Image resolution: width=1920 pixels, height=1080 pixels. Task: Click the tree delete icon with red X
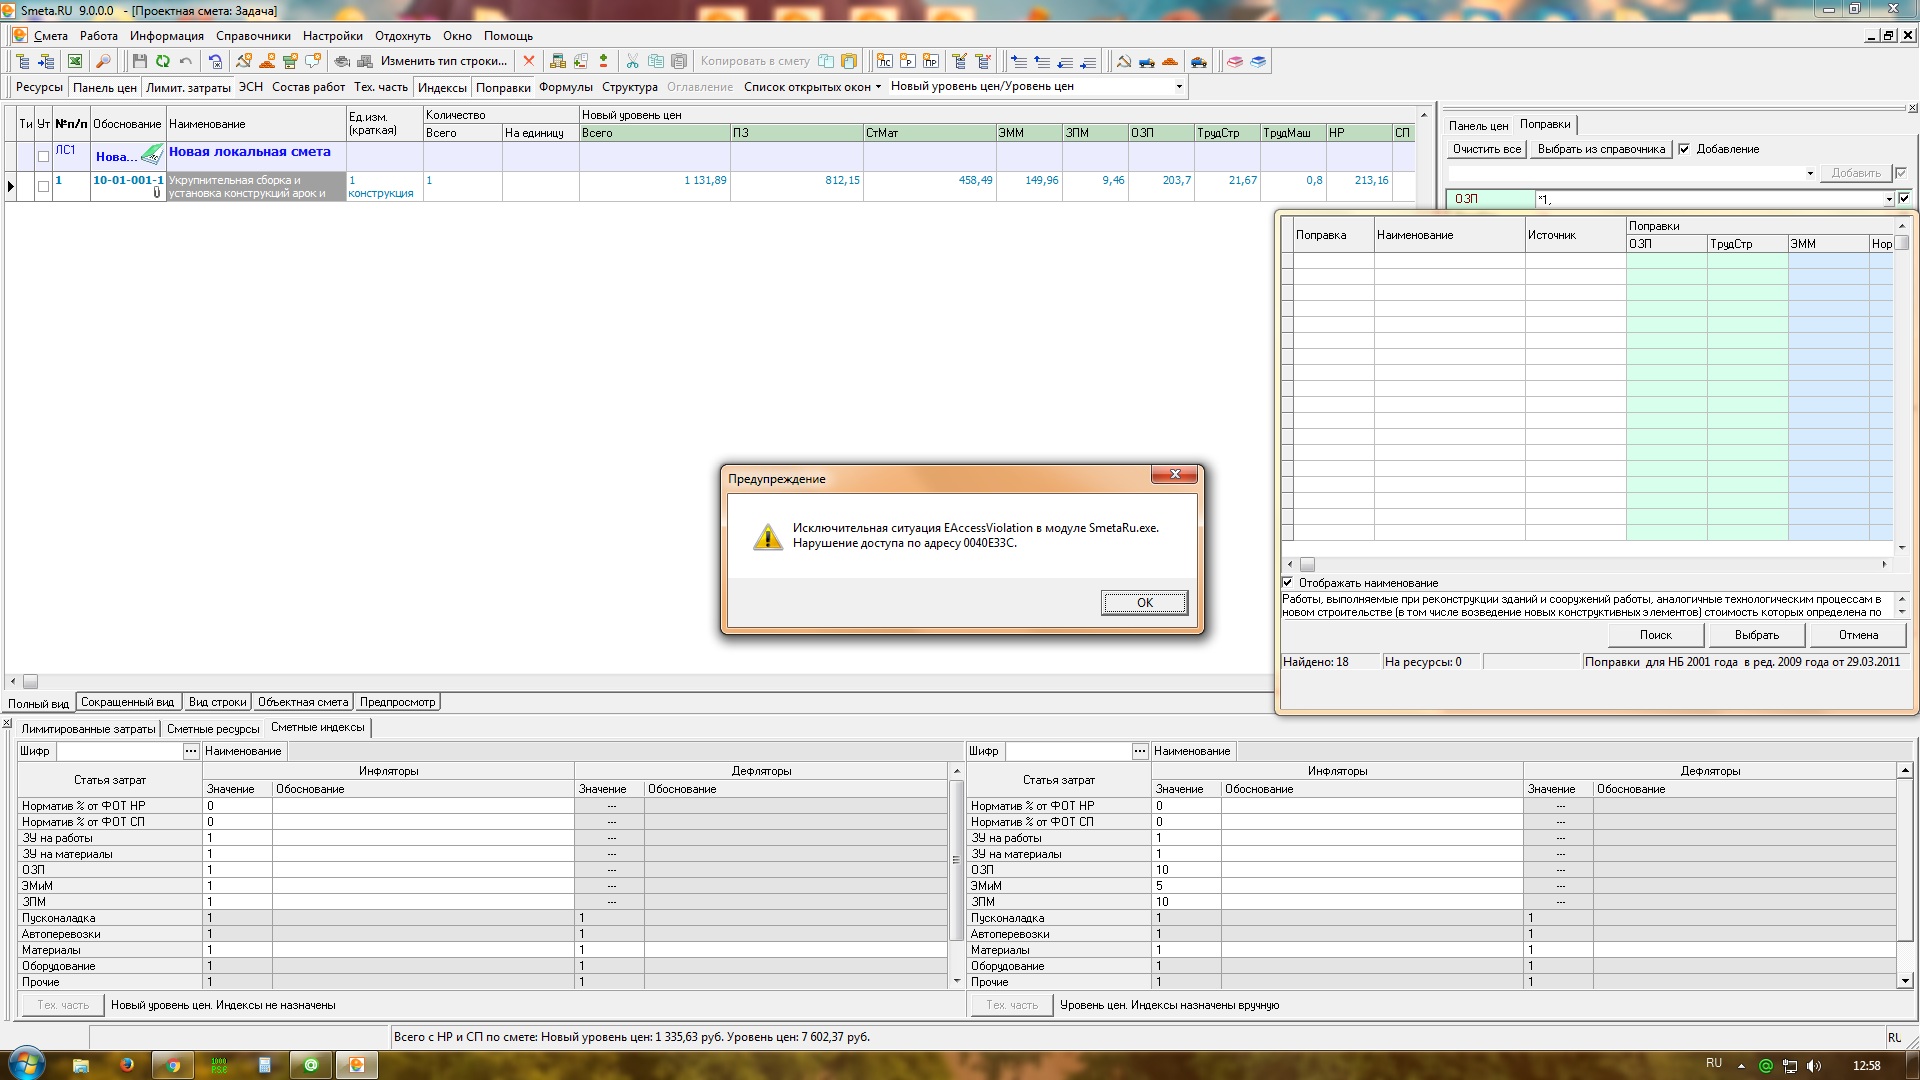983,61
